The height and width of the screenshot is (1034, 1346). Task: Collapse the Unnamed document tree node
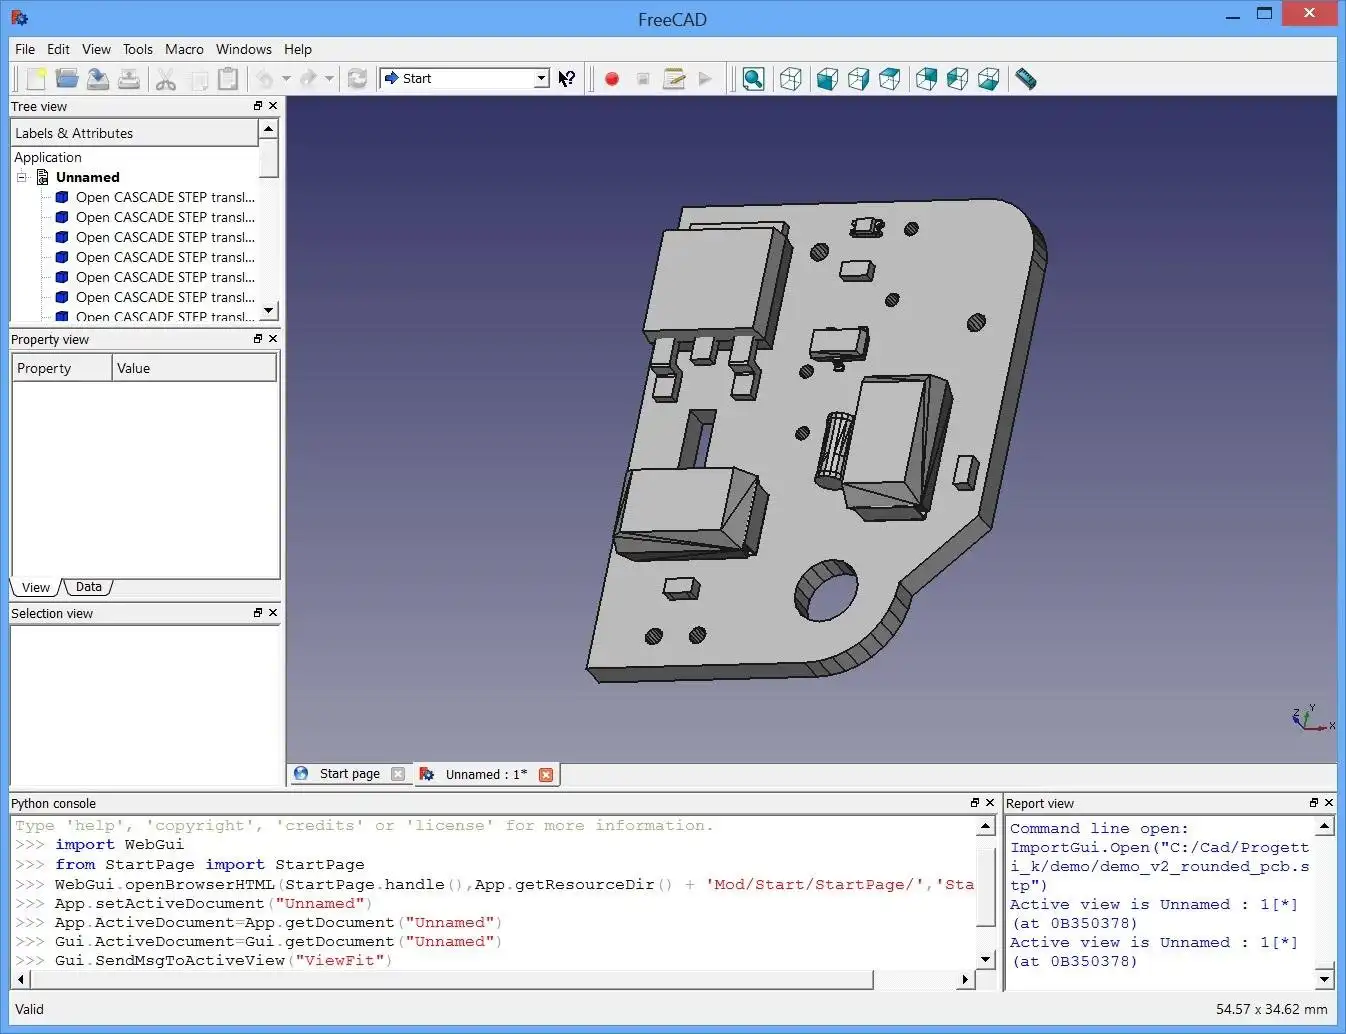pos(22,177)
